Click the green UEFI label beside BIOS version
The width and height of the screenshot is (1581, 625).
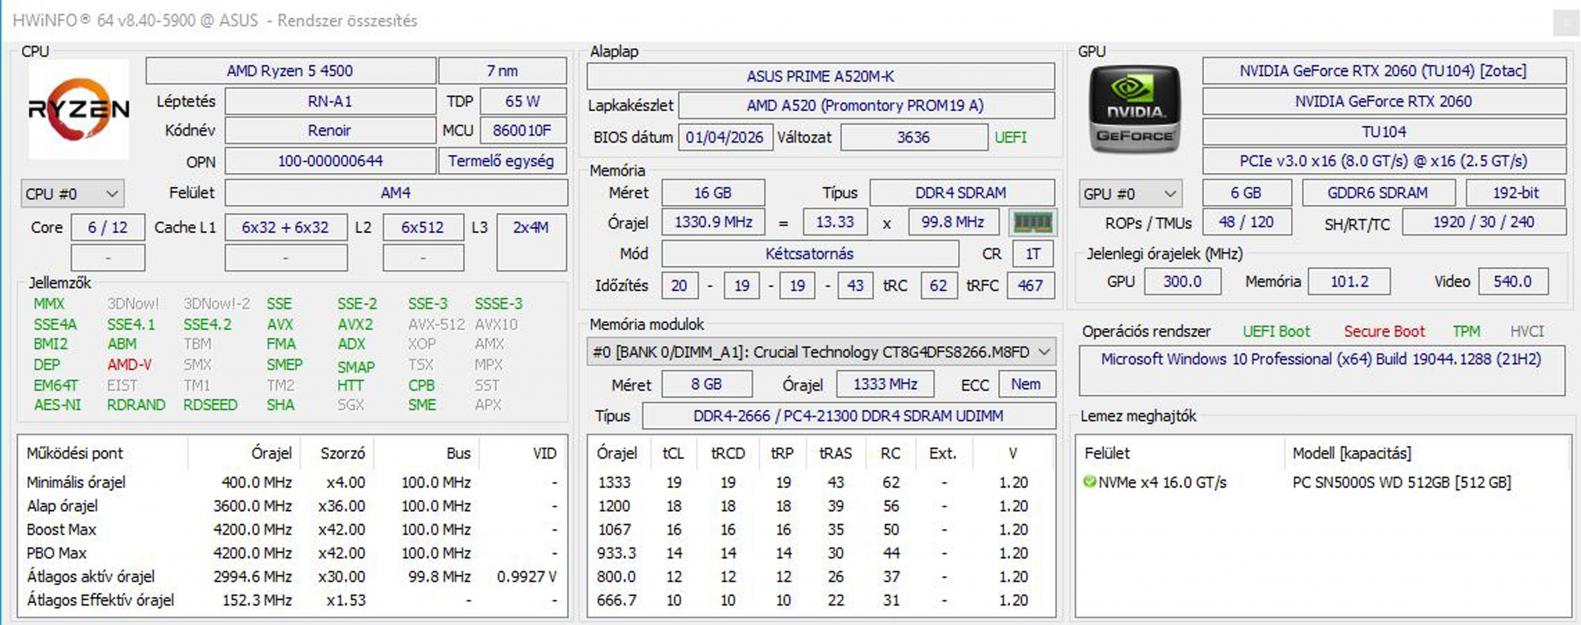click(1010, 137)
